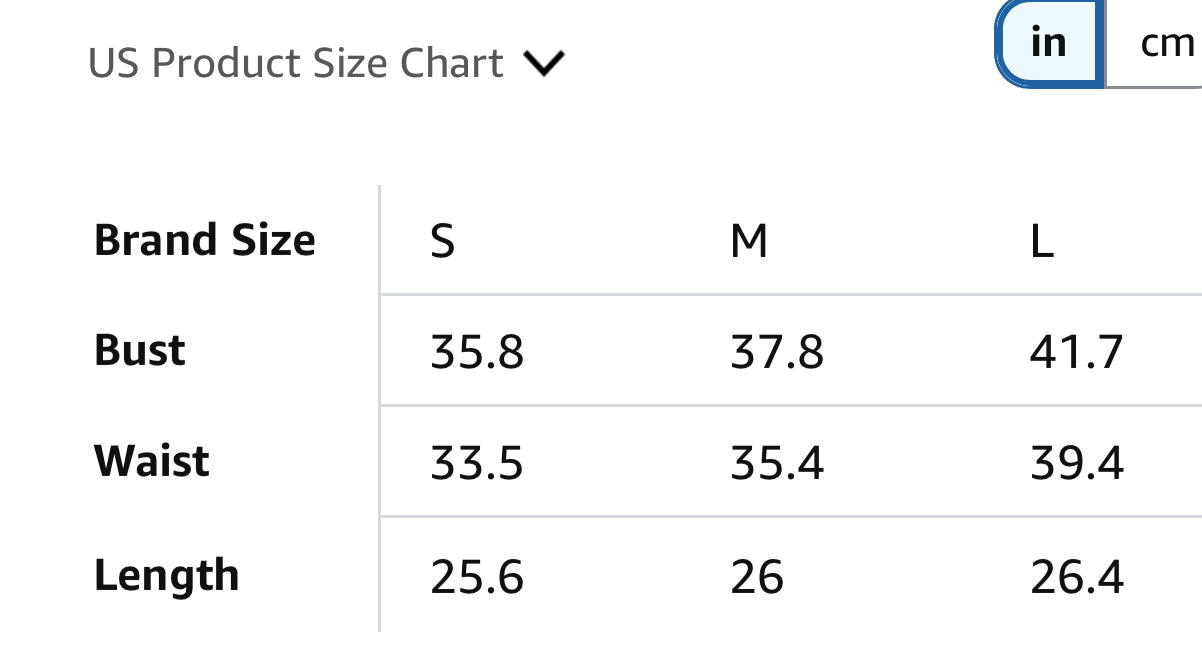
Task: Click the 41.7 bust value for L
Action: [x=1077, y=352]
